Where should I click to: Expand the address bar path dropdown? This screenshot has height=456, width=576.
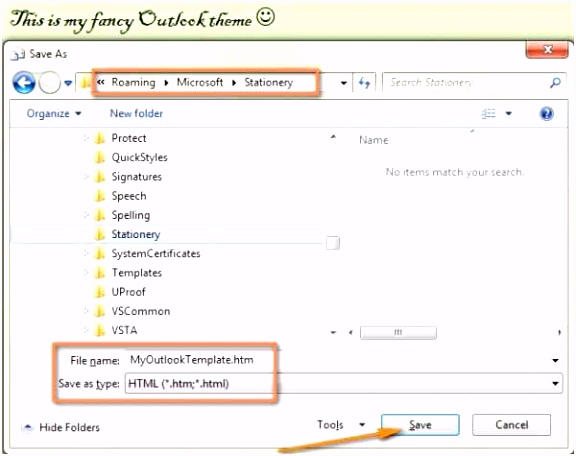tap(343, 83)
